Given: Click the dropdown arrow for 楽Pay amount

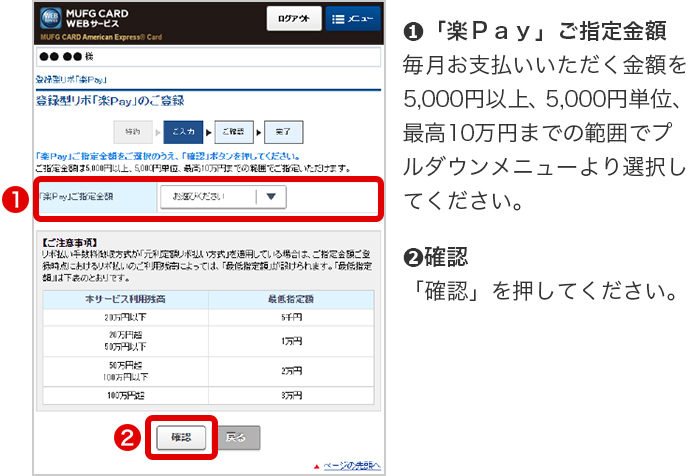Looking at the screenshot, I should click(x=270, y=197).
